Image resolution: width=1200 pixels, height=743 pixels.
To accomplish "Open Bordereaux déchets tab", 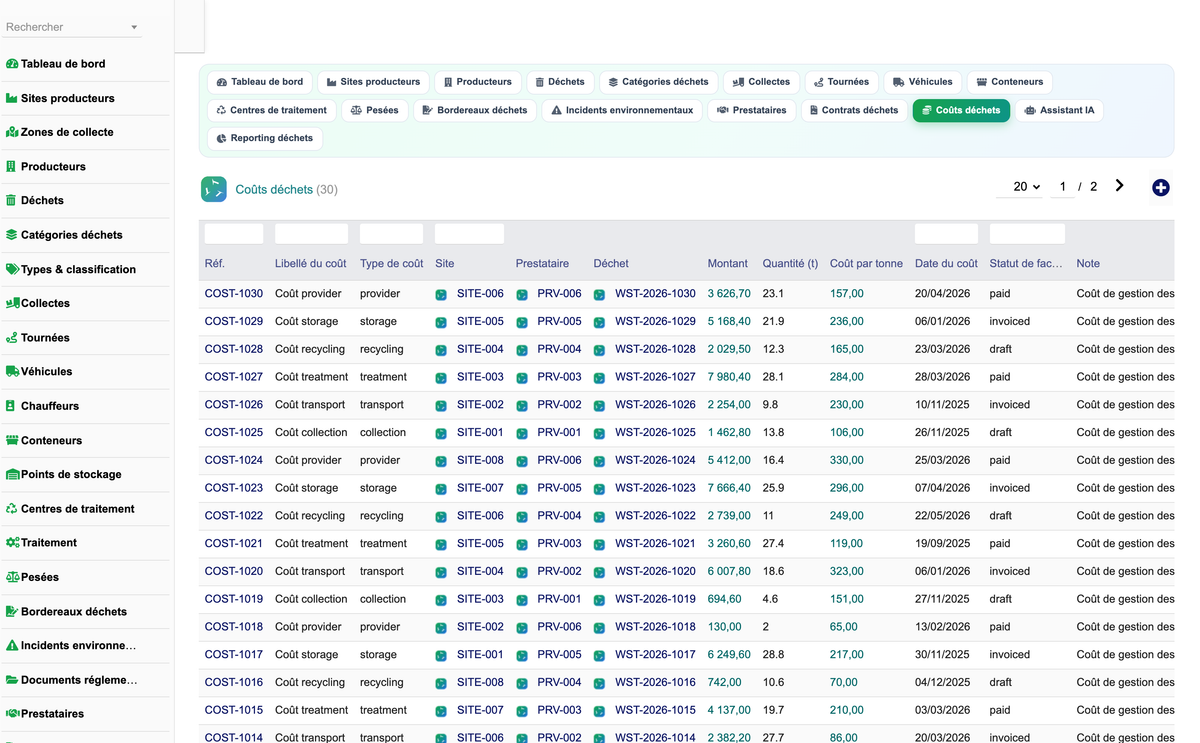I will coord(474,110).
